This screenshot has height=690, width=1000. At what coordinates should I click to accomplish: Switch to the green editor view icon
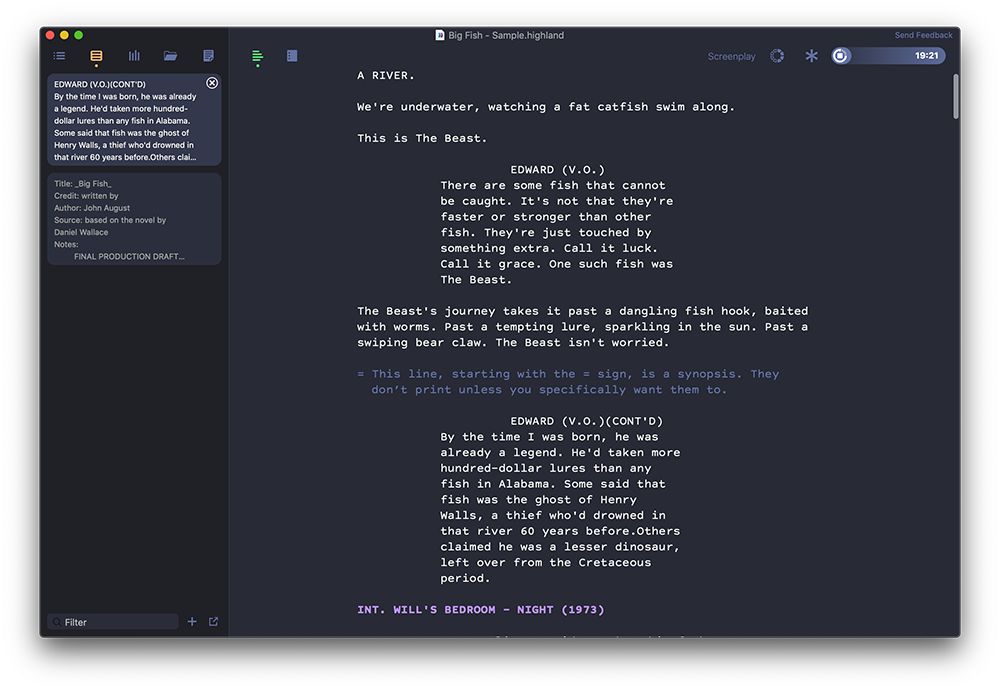257,56
